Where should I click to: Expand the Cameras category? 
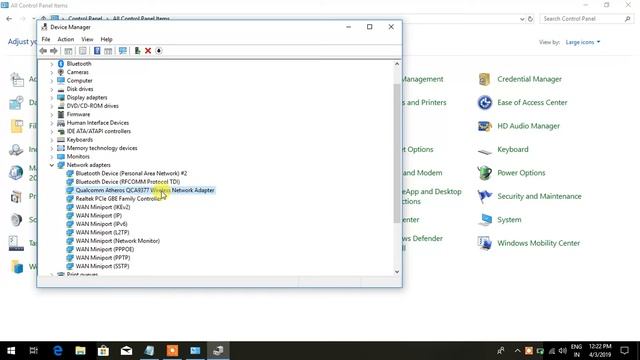(x=52, y=72)
